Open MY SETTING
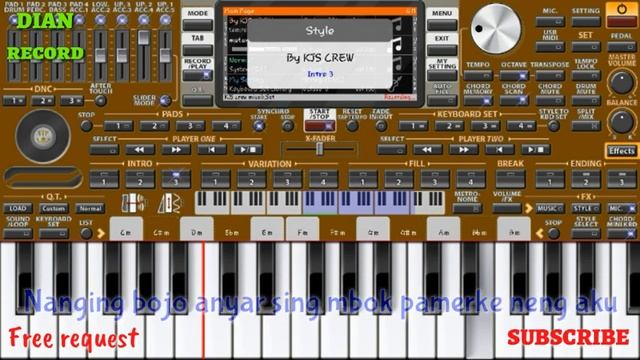The width and height of the screenshot is (640, 360). pyautogui.click(x=442, y=76)
